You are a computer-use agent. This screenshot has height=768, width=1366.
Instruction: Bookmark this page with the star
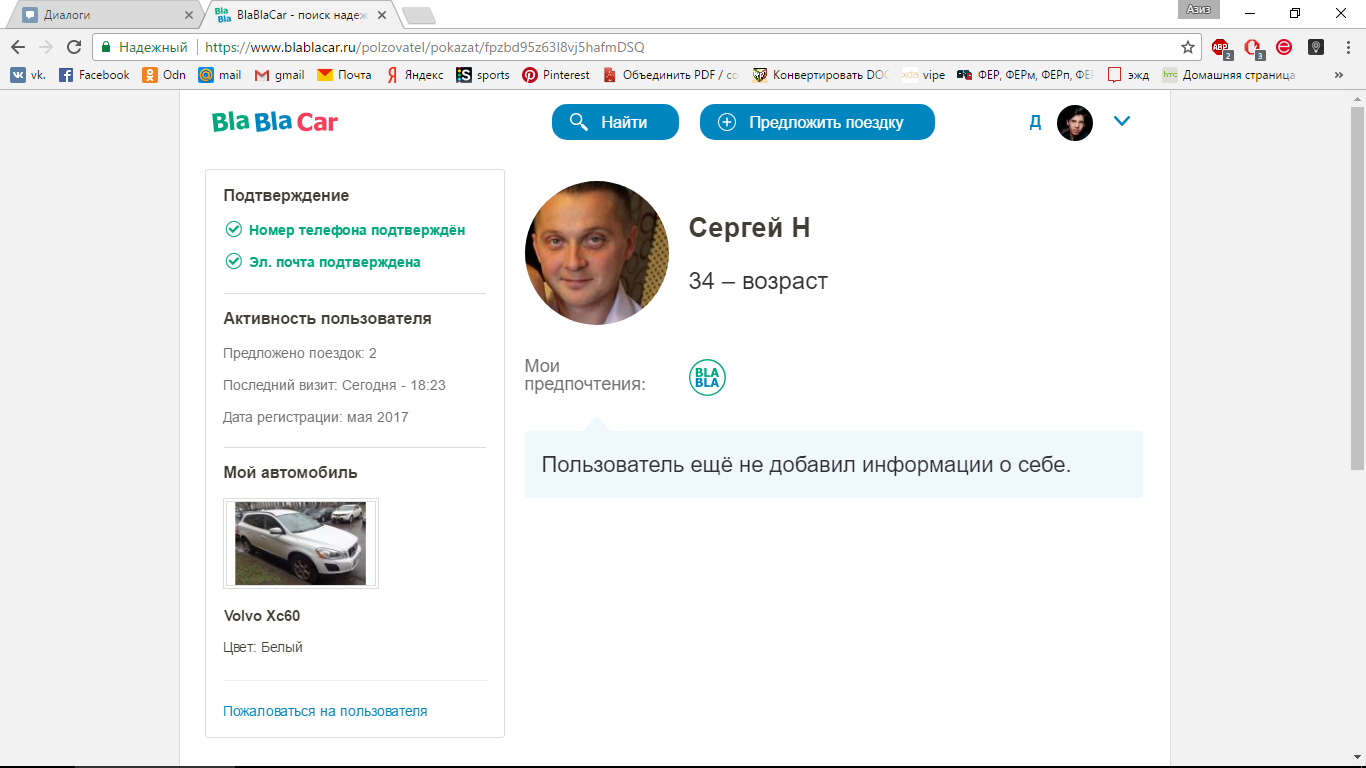1188,47
